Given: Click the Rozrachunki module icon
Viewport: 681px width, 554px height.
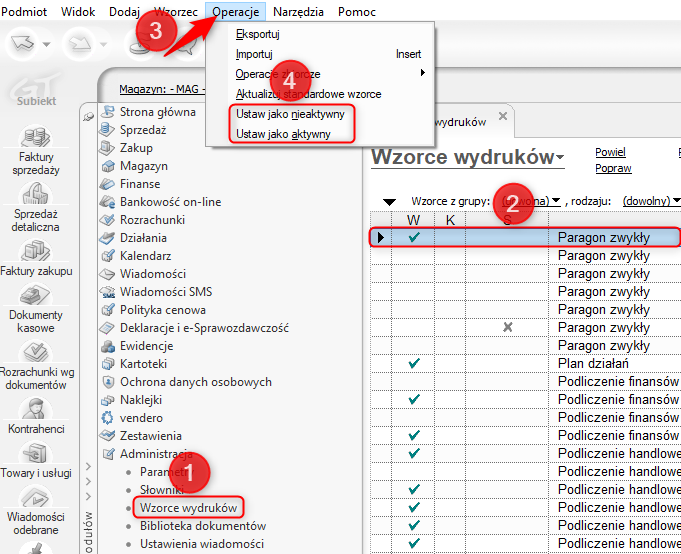Looking at the screenshot, I should click(107, 220).
